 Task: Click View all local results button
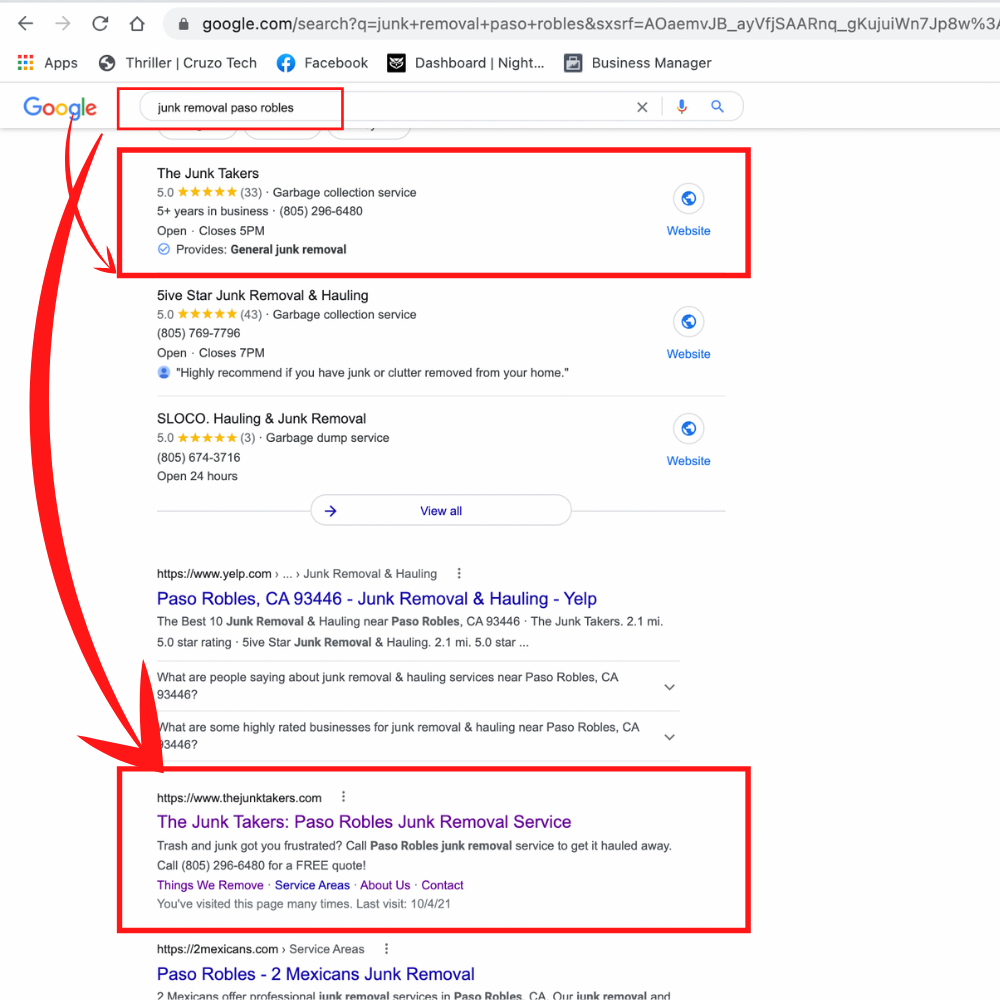(x=441, y=511)
